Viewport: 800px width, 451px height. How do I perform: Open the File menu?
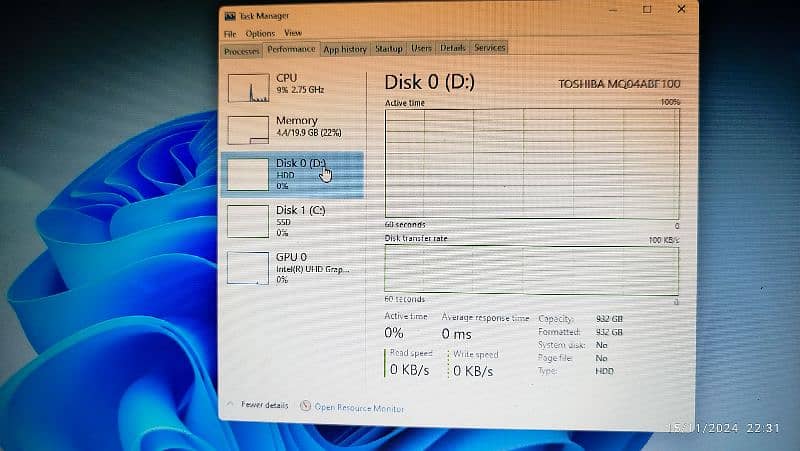(x=230, y=33)
